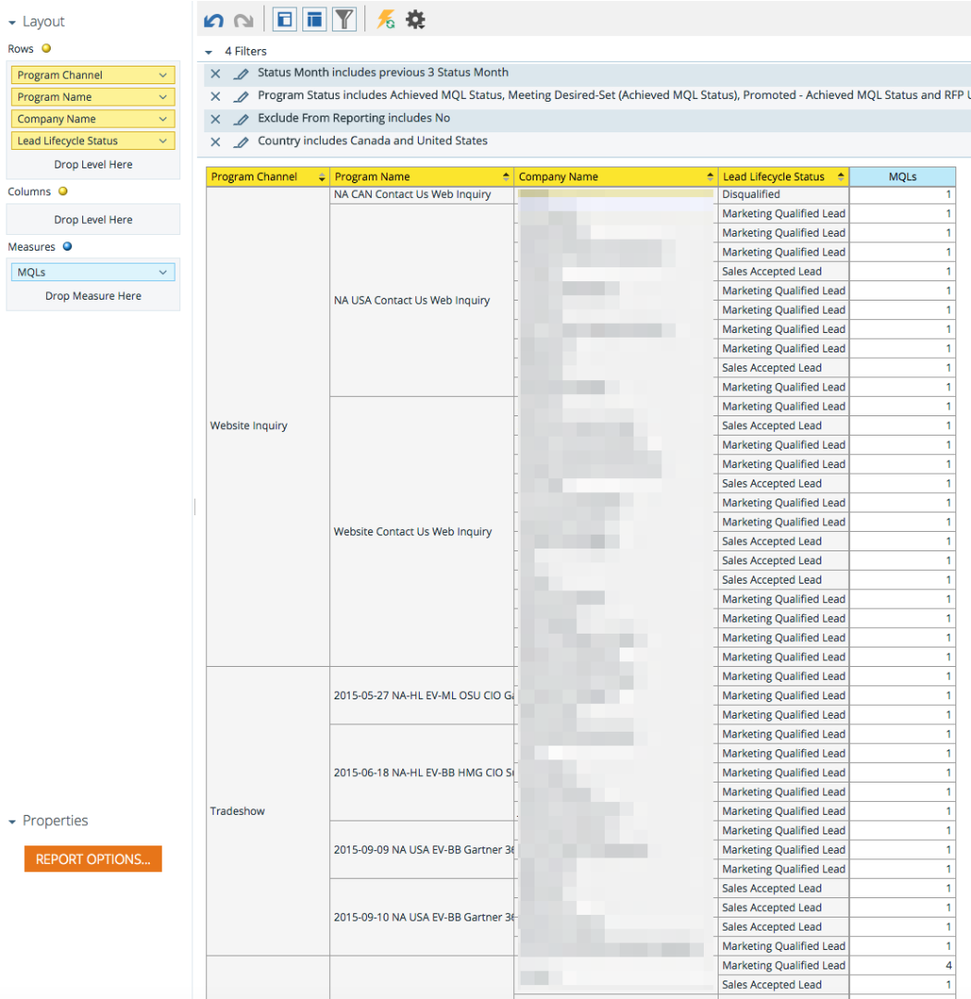This screenshot has width=971, height=999.
Task: Open the settings gear icon
Action: coord(415,19)
